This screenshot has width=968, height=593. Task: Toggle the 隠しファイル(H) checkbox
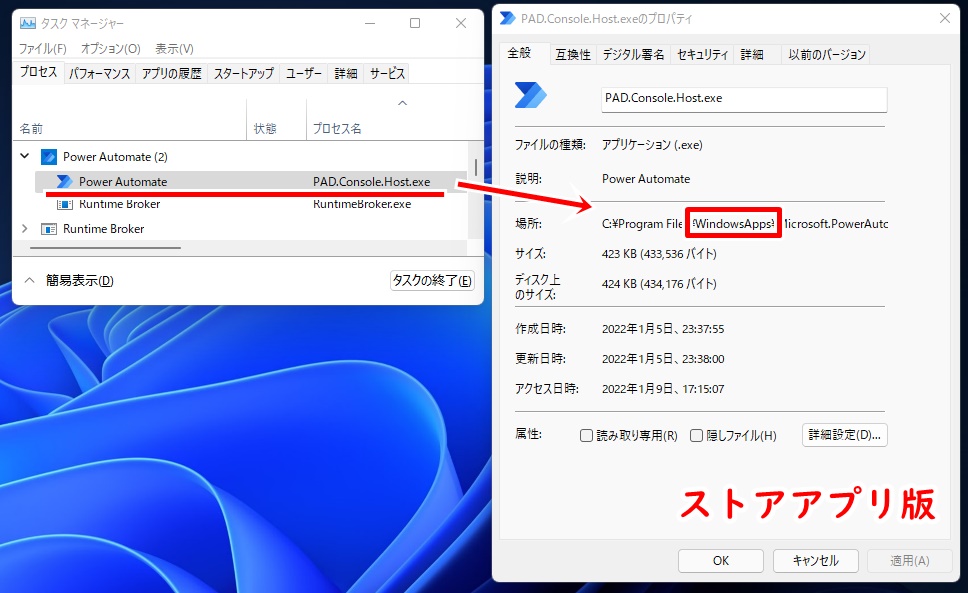point(696,436)
